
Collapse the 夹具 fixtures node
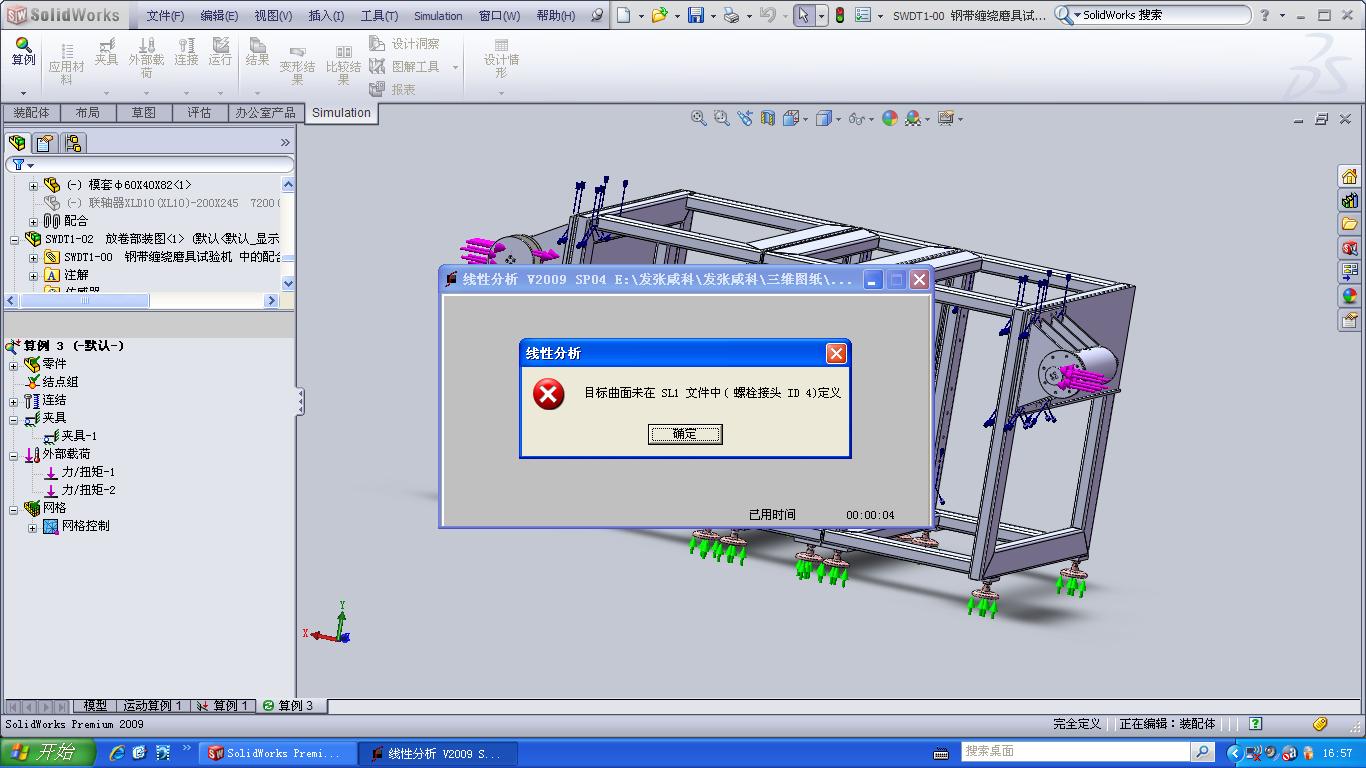pyautogui.click(x=14, y=419)
